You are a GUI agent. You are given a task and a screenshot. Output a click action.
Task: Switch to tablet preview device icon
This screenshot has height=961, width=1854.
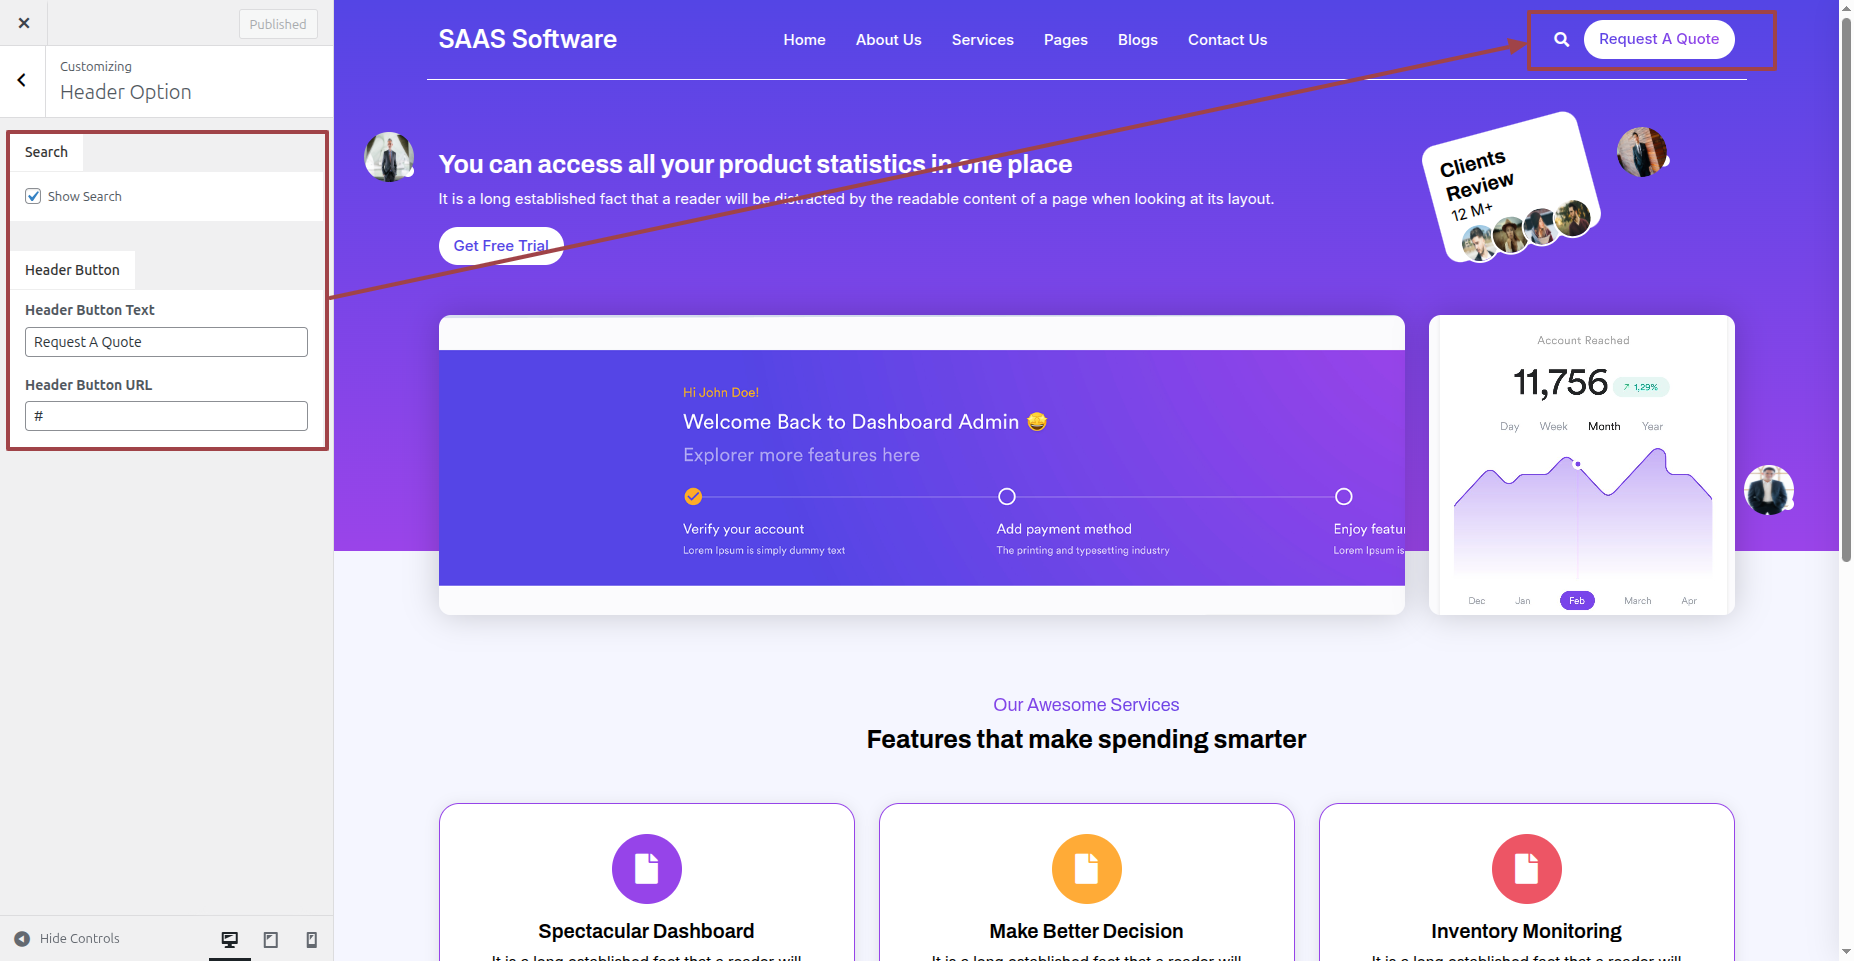270,939
